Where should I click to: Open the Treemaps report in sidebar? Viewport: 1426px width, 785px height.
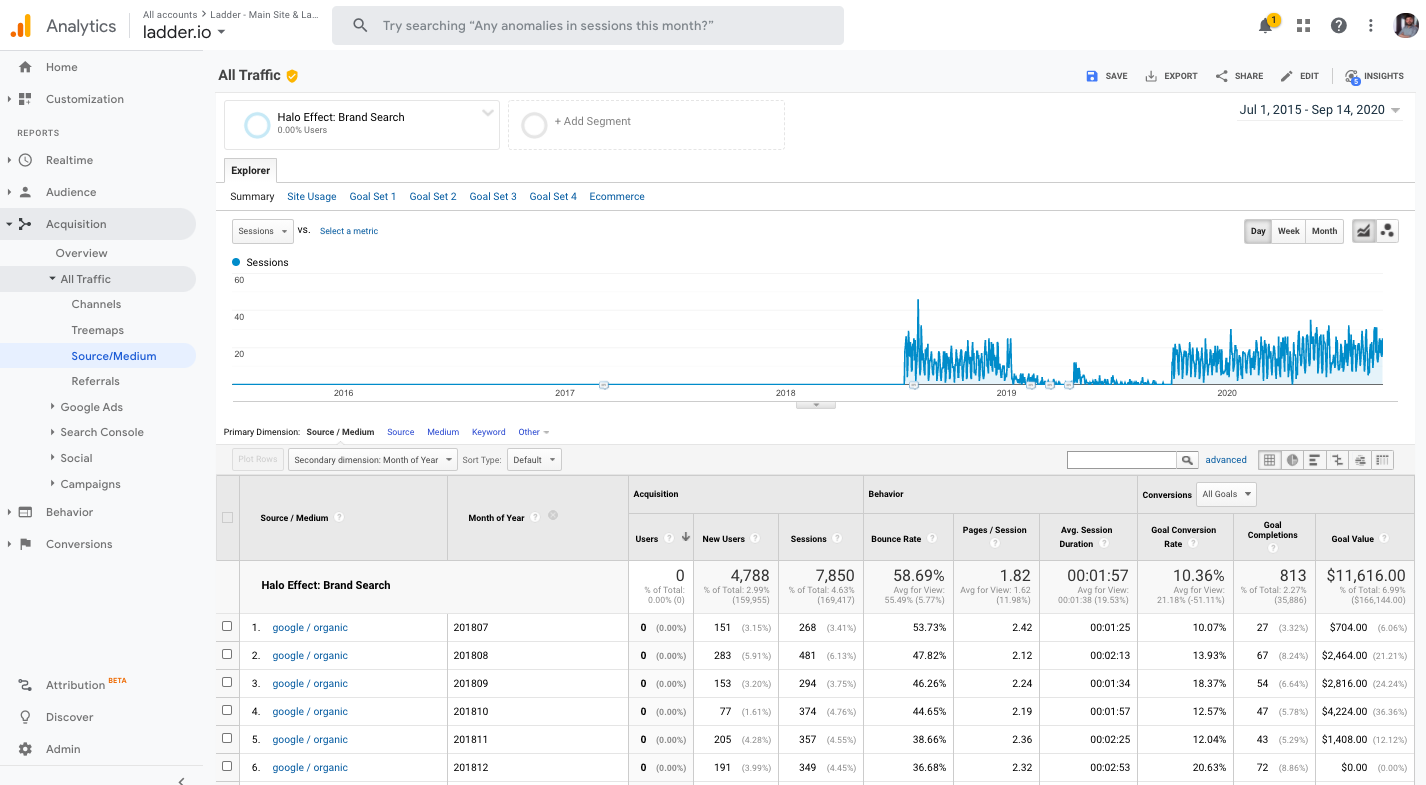[x=98, y=330]
